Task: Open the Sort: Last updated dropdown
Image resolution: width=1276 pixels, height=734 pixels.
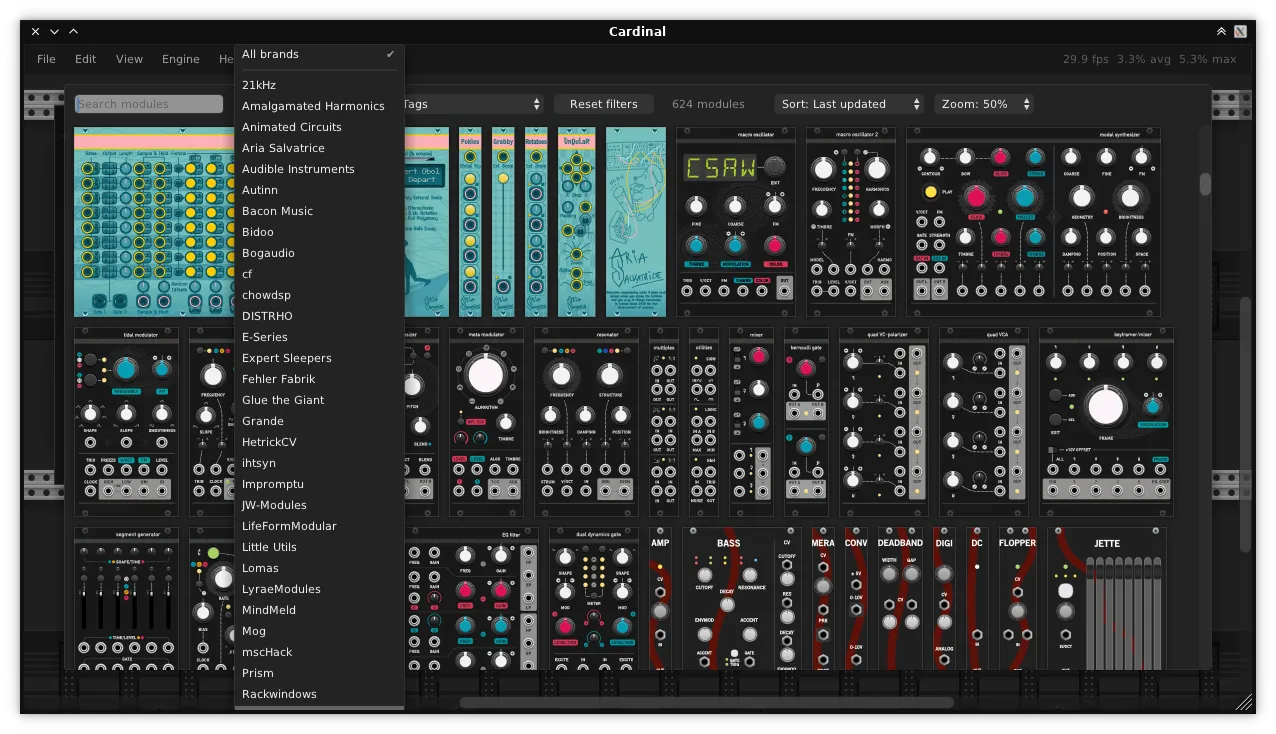Action: [850, 104]
